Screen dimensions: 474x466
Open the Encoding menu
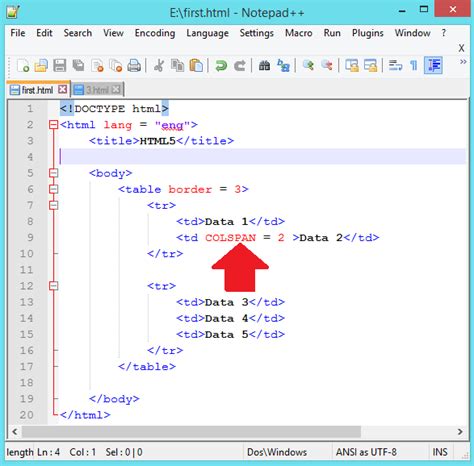[155, 33]
